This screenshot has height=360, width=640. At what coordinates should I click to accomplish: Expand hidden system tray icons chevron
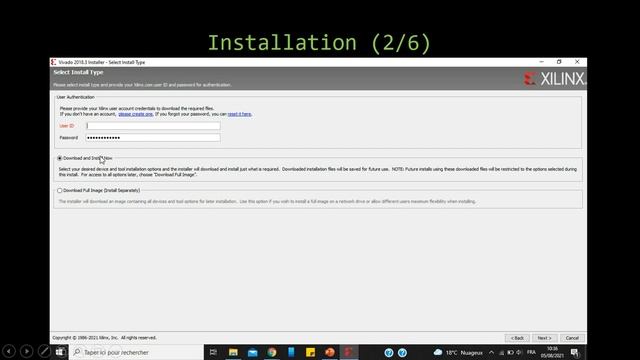[491, 352]
